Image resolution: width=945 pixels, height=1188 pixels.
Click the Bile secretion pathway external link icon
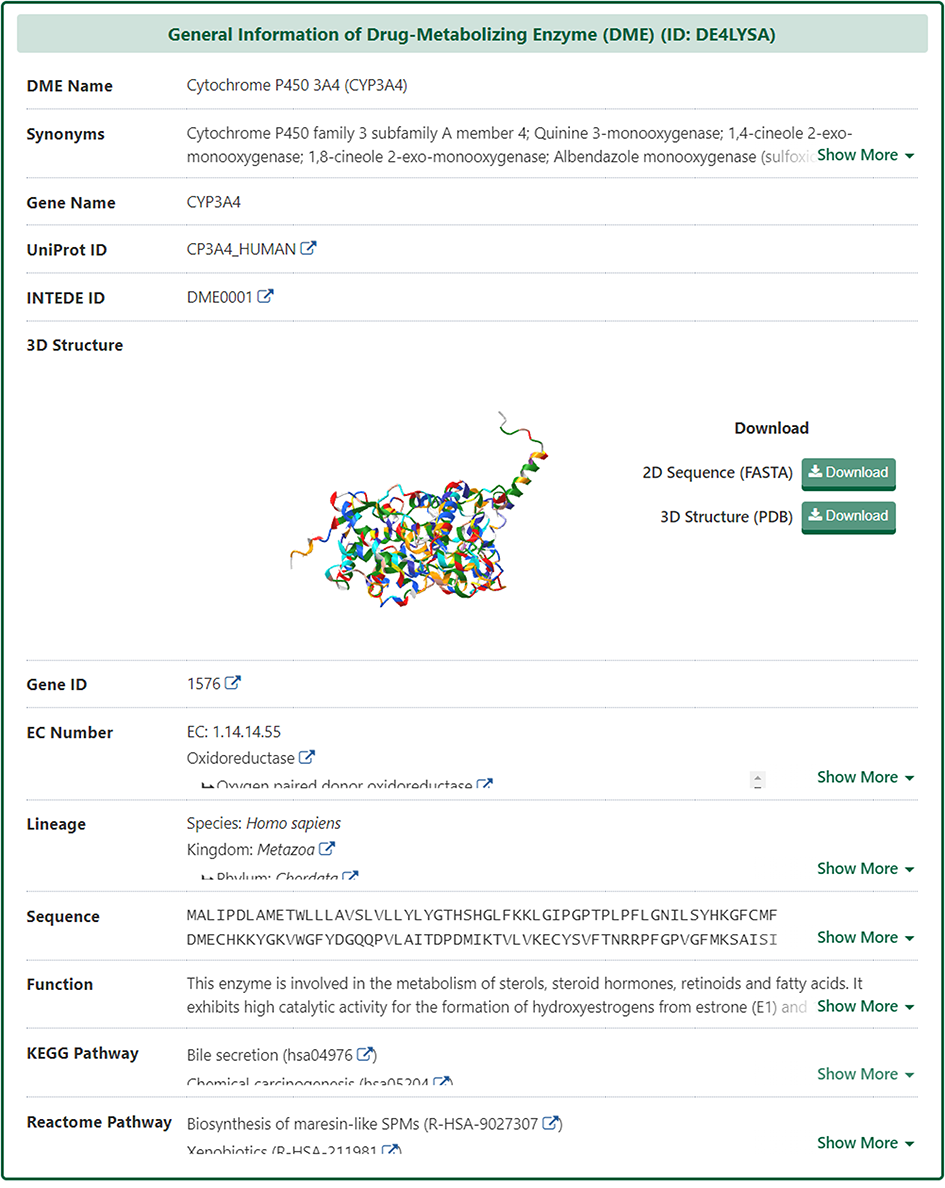(366, 1054)
